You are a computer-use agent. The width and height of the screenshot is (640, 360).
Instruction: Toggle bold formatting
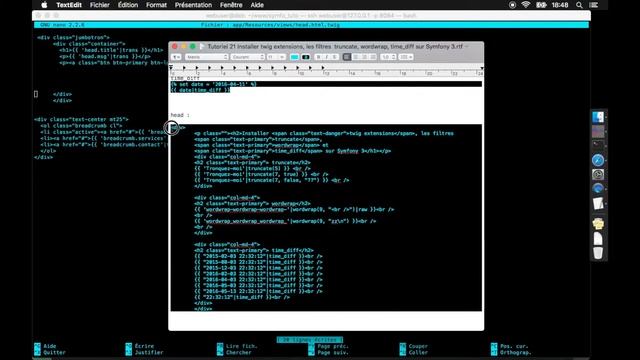(x=318, y=57)
